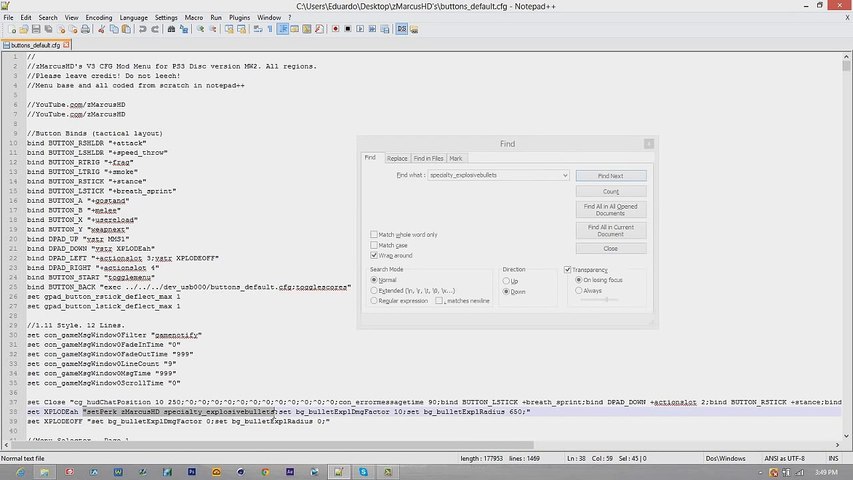Enable Match whole word only checkbox

(374, 234)
